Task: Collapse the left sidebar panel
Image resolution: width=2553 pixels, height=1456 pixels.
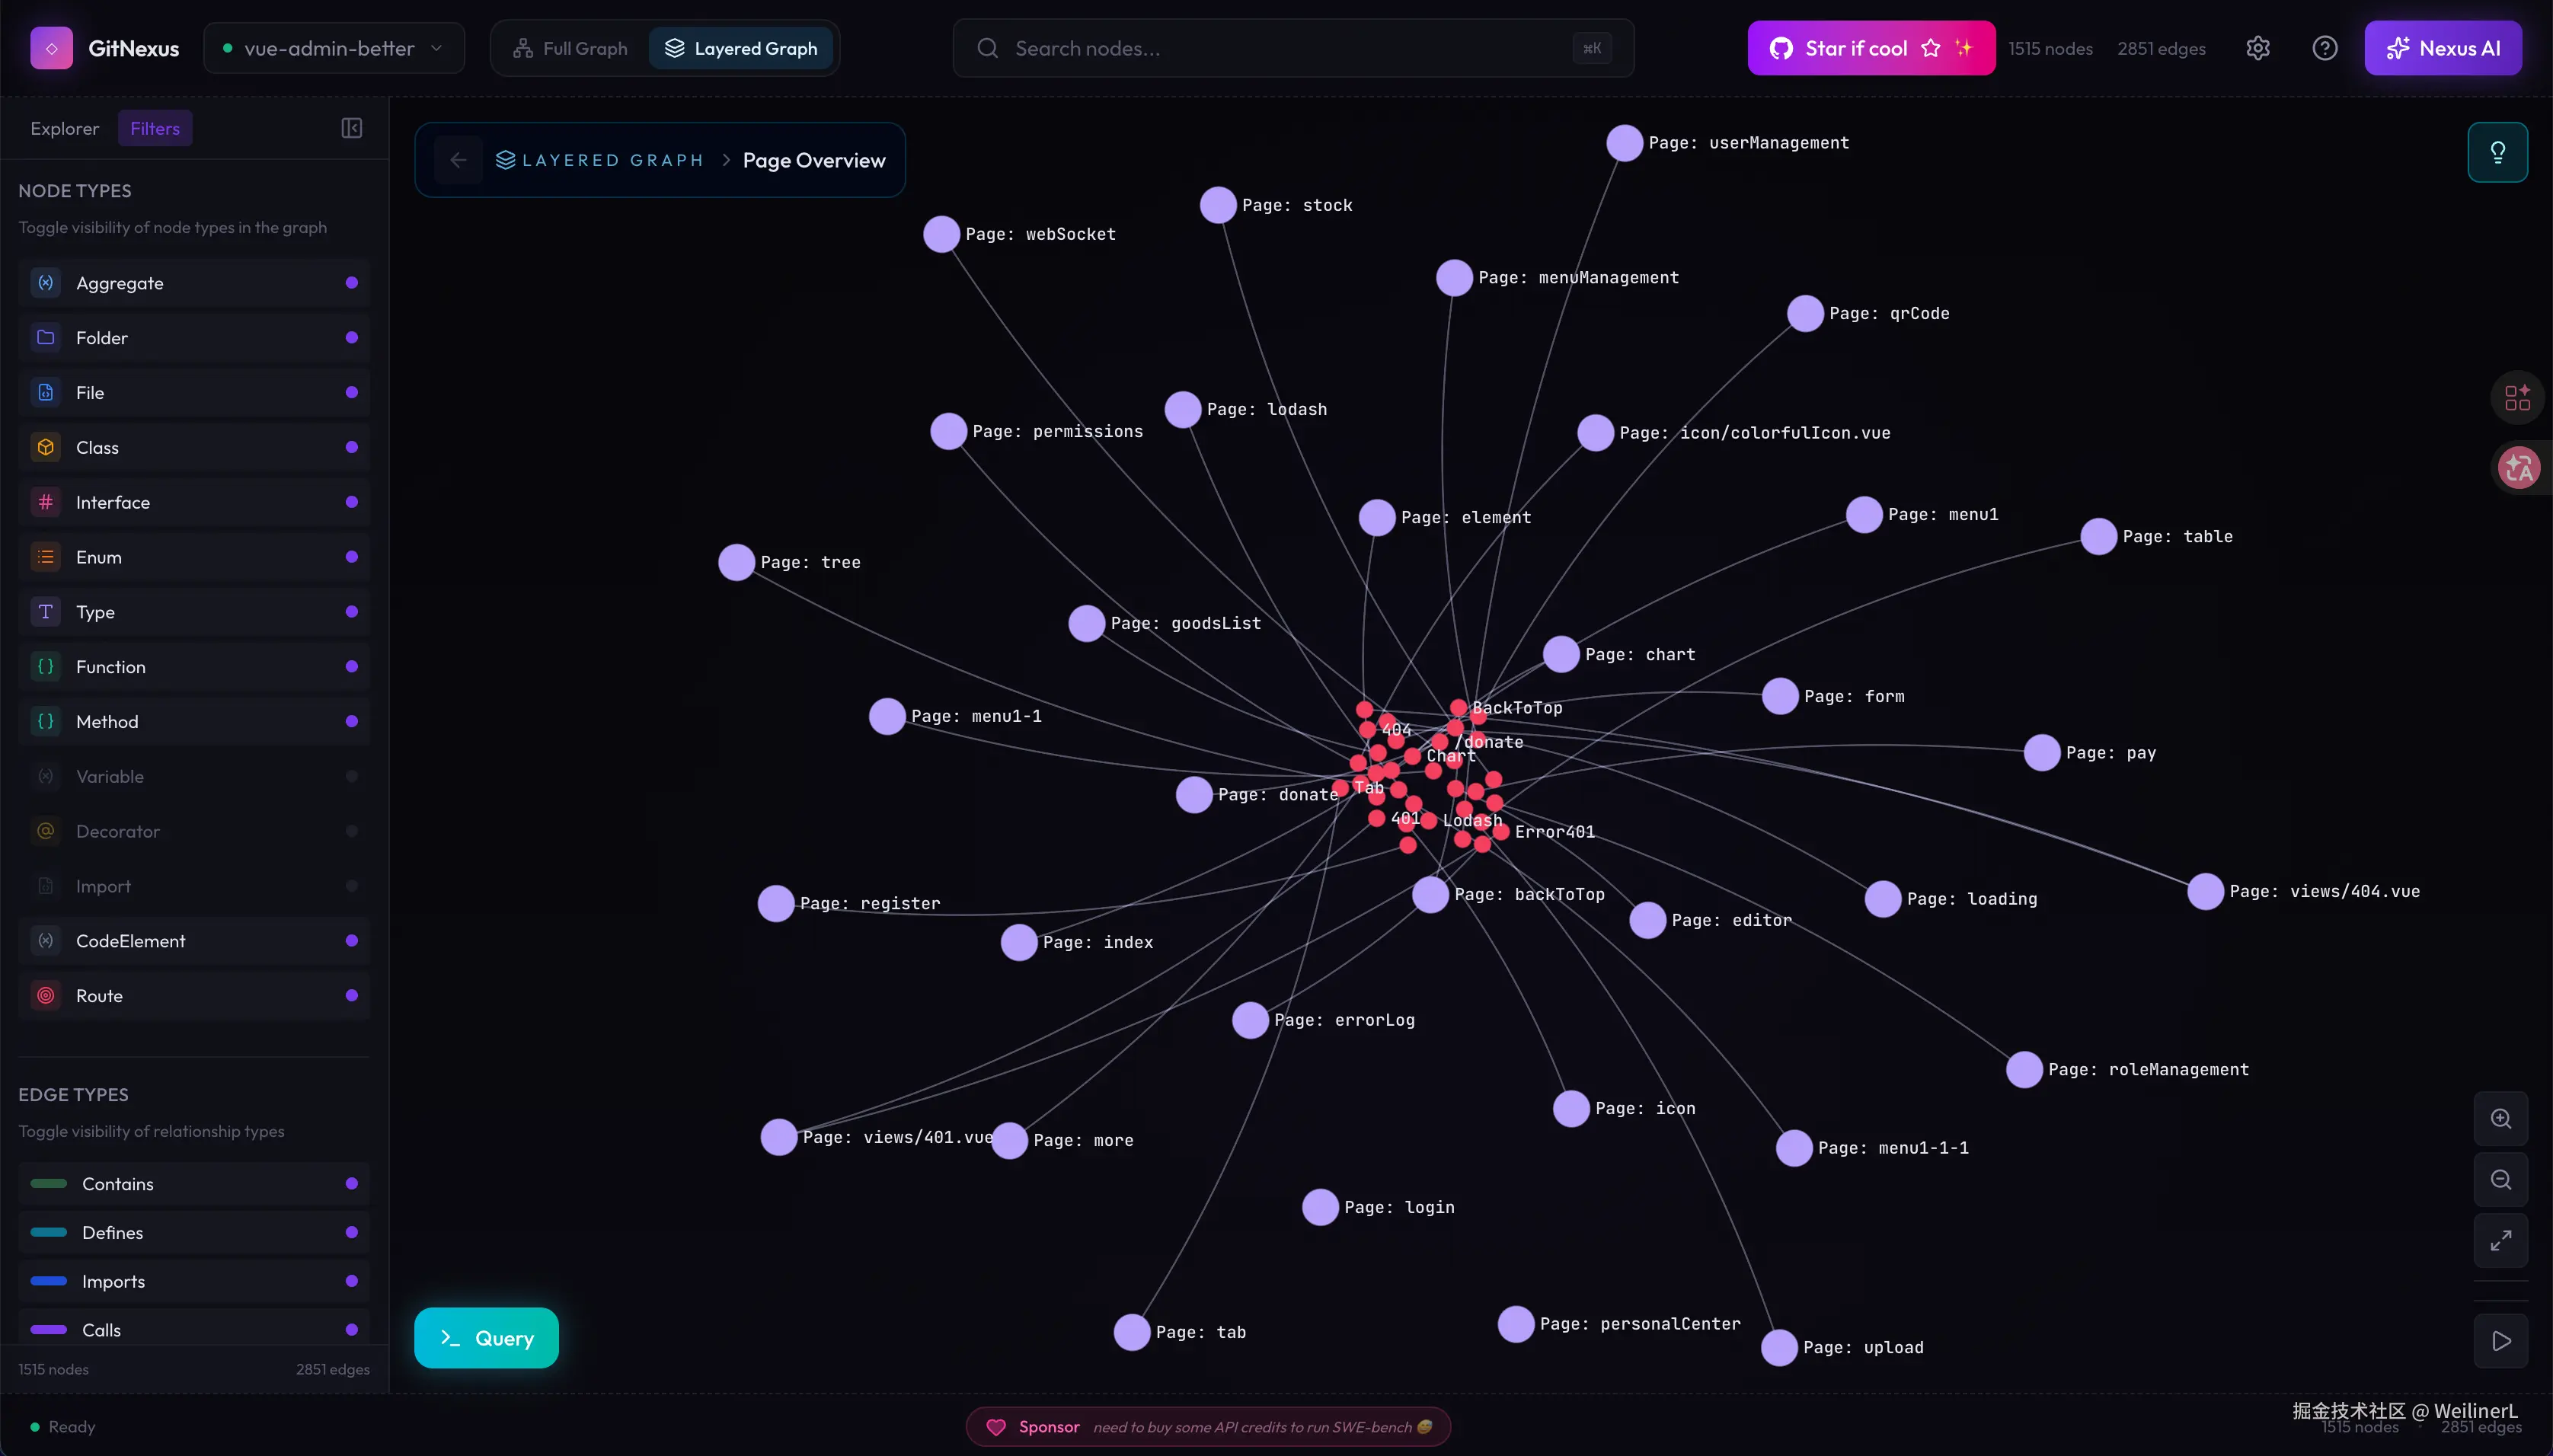Action: tap(352, 128)
